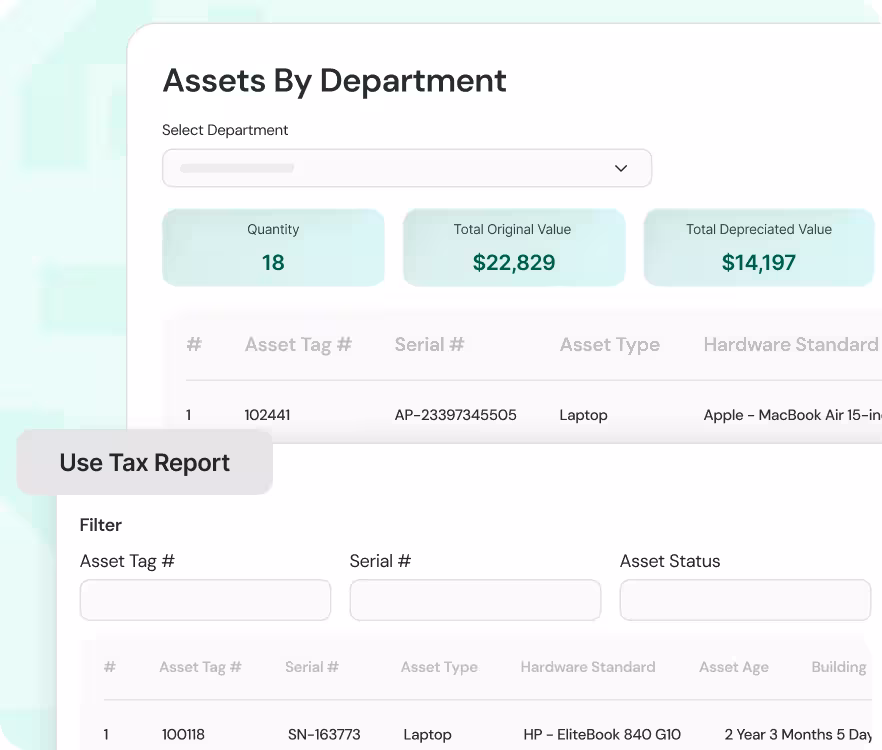Select asset tag 102441 row

click(267, 415)
